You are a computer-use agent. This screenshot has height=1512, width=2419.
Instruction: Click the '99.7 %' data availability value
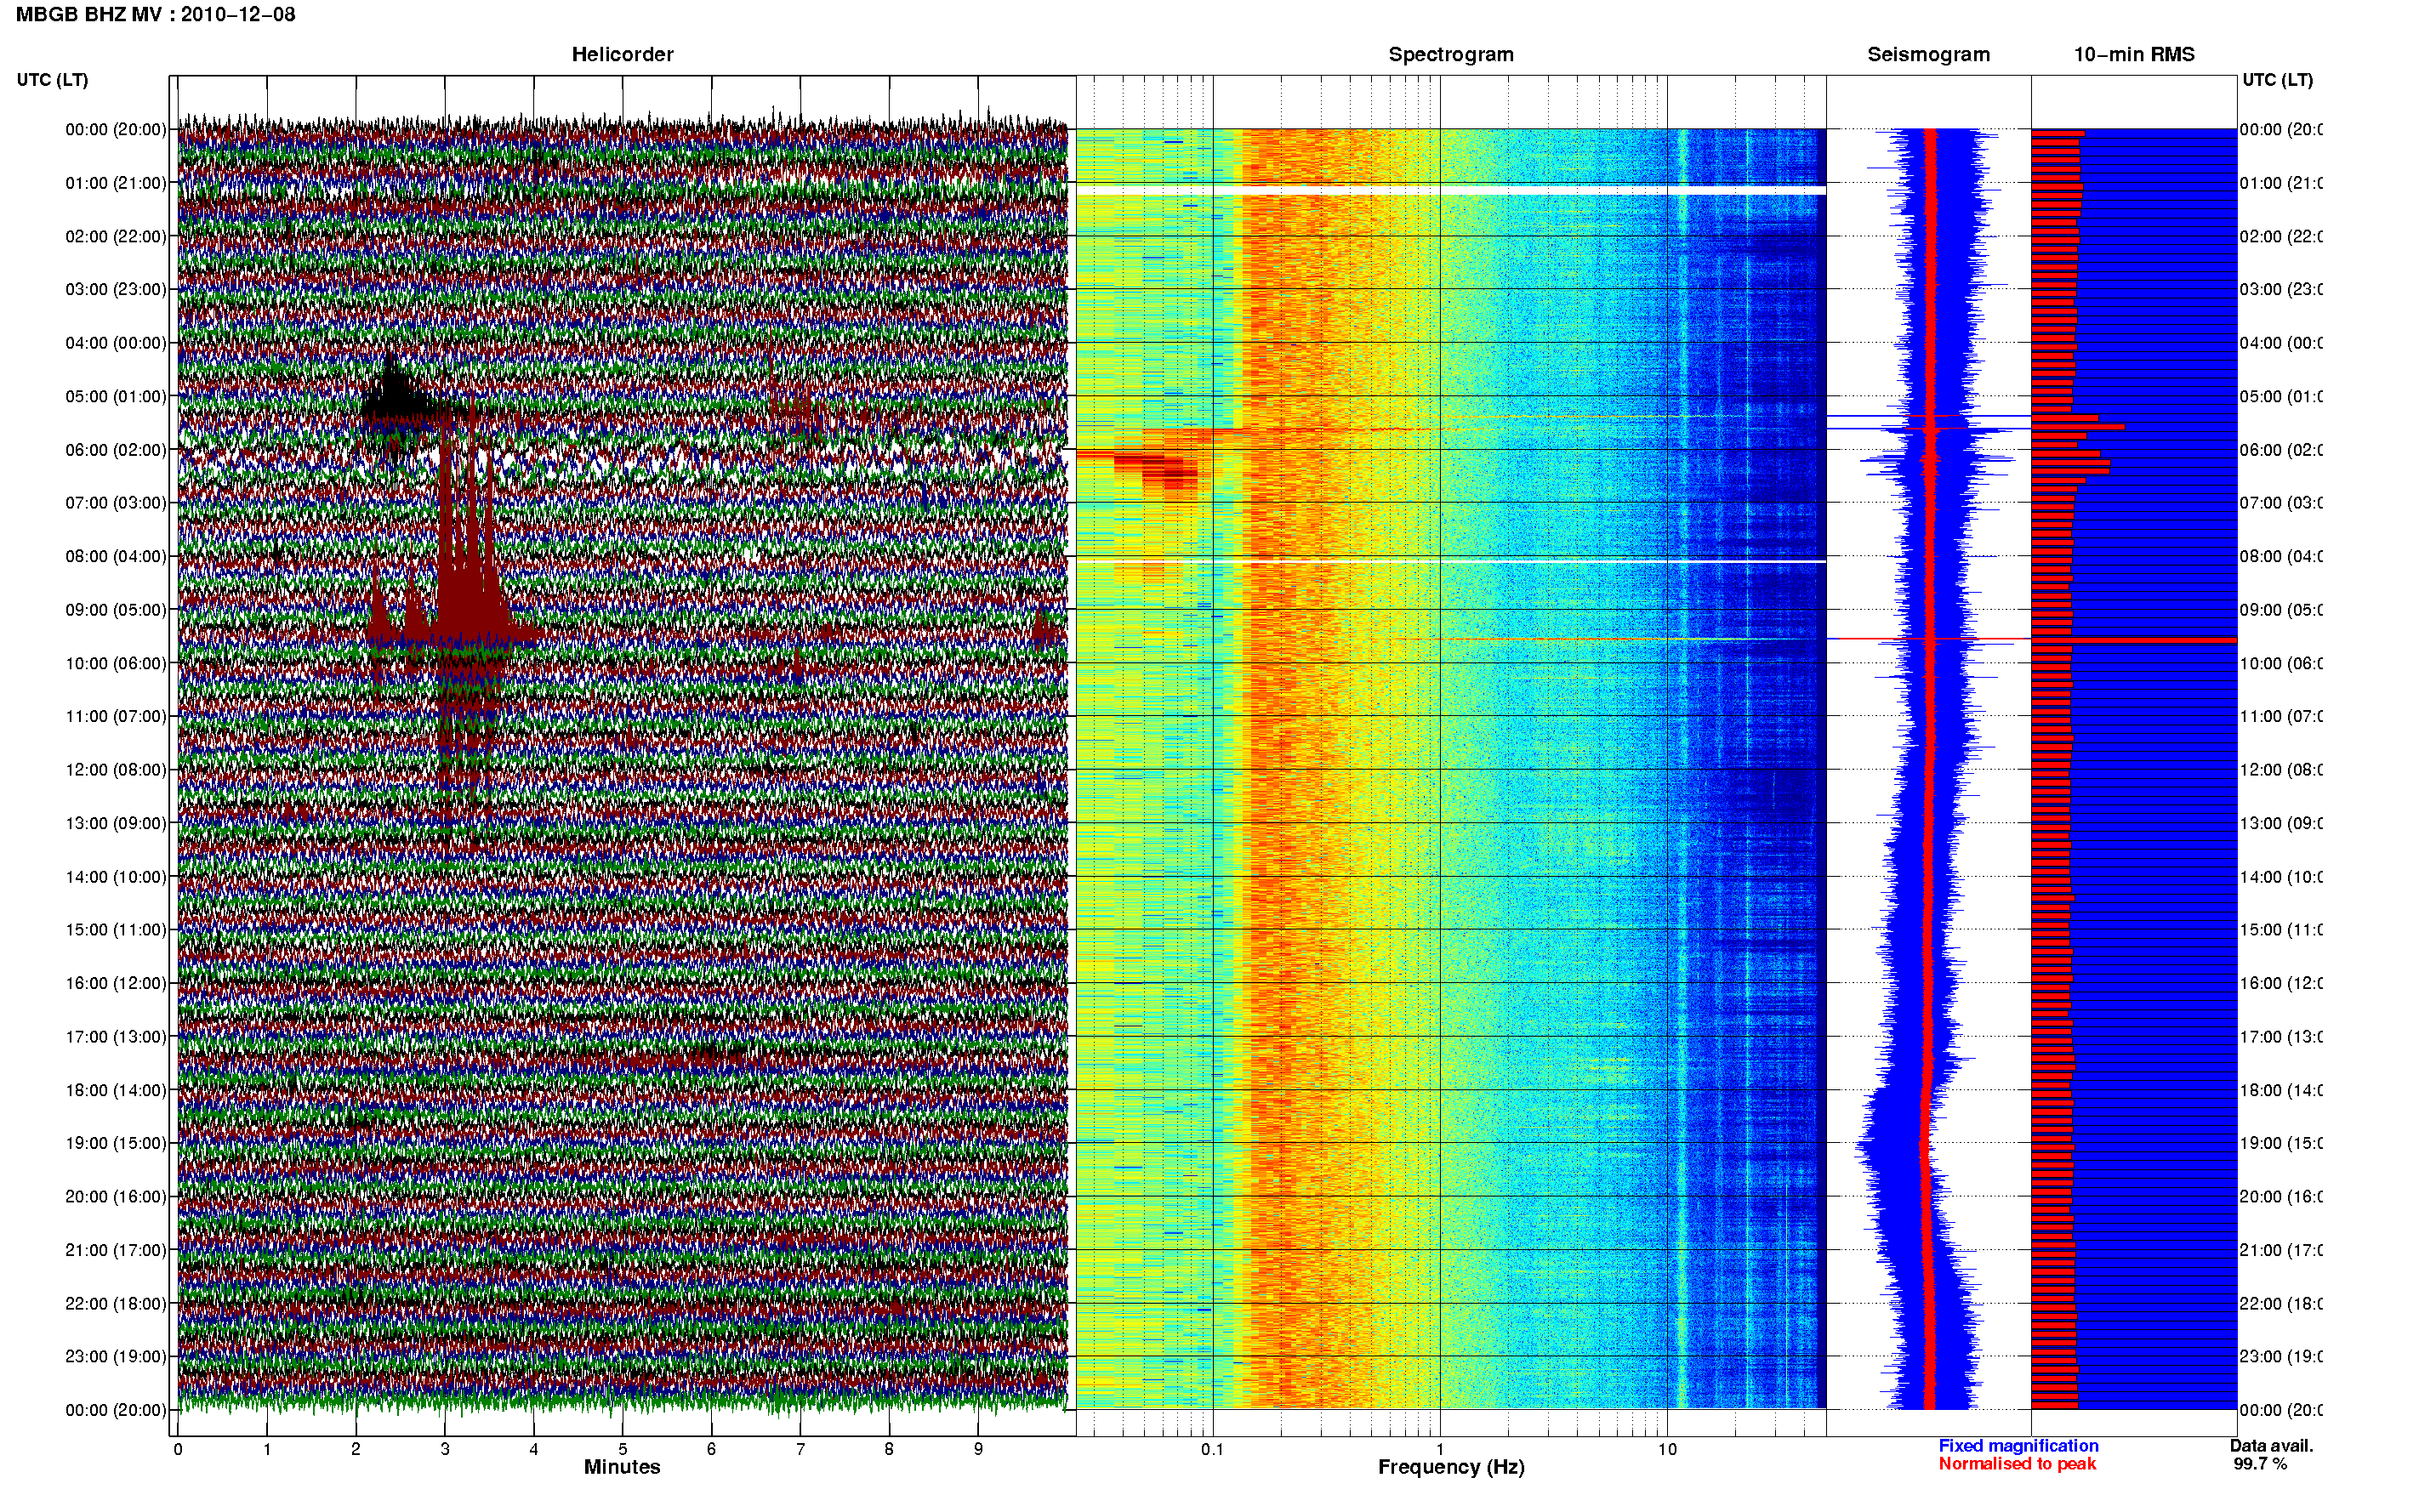pos(2260,1463)
